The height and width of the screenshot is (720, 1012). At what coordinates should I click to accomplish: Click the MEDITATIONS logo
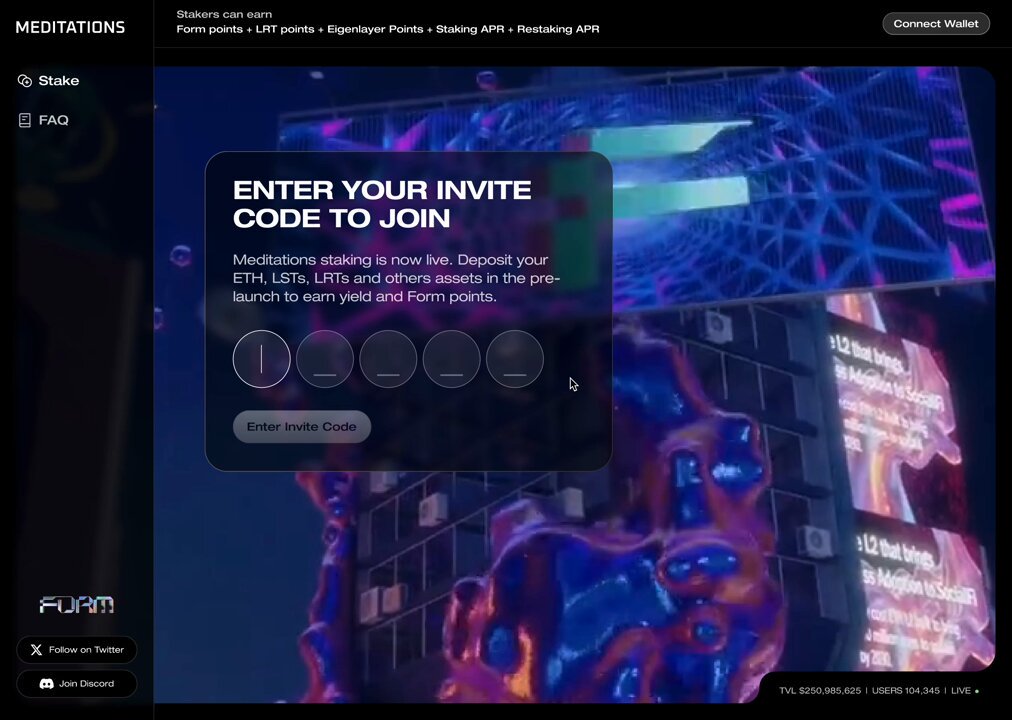tap(70, 27)
